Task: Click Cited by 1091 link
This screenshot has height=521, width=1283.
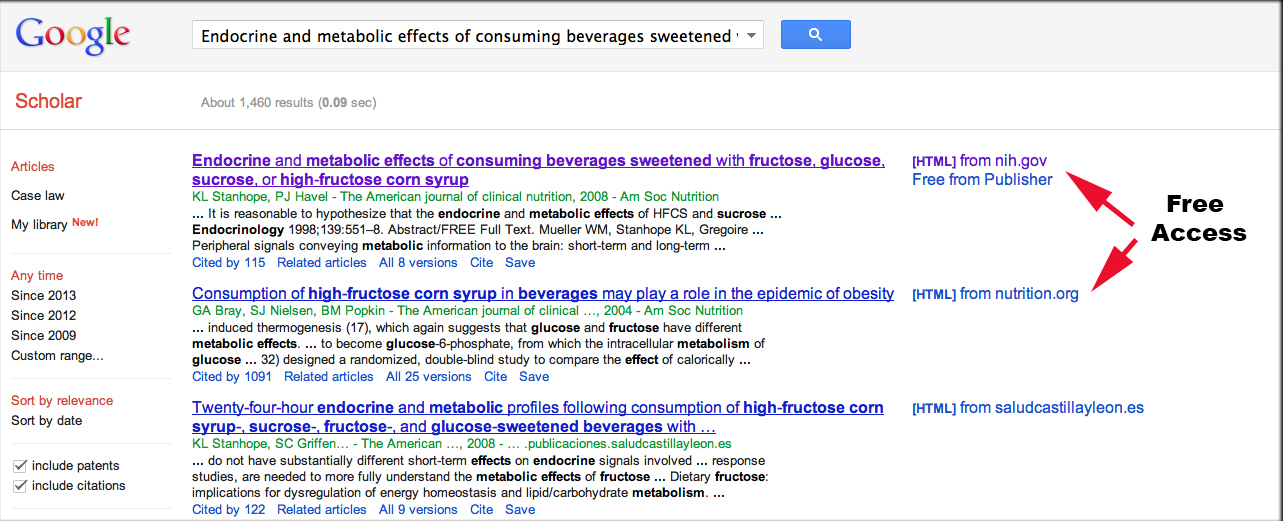Action: pyautogui.click(x=232, y=377)
